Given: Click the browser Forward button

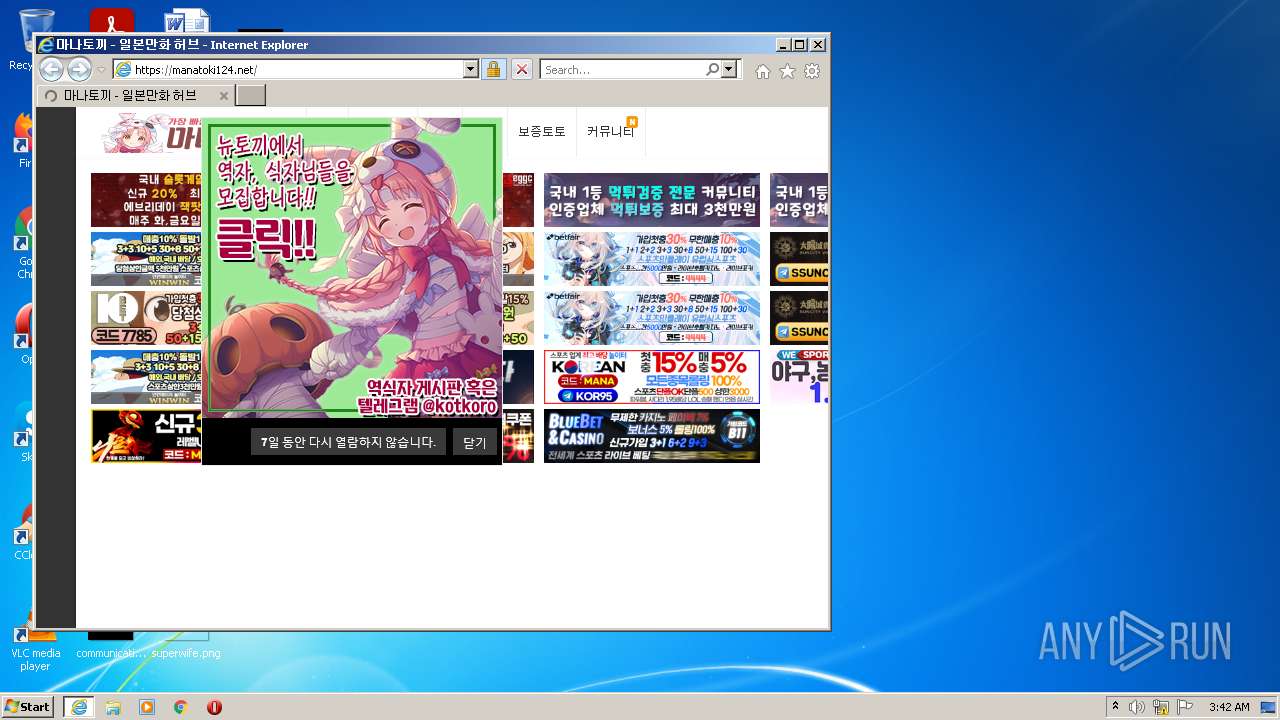Looking at the screenshot, I should click(x=79, y=69).
